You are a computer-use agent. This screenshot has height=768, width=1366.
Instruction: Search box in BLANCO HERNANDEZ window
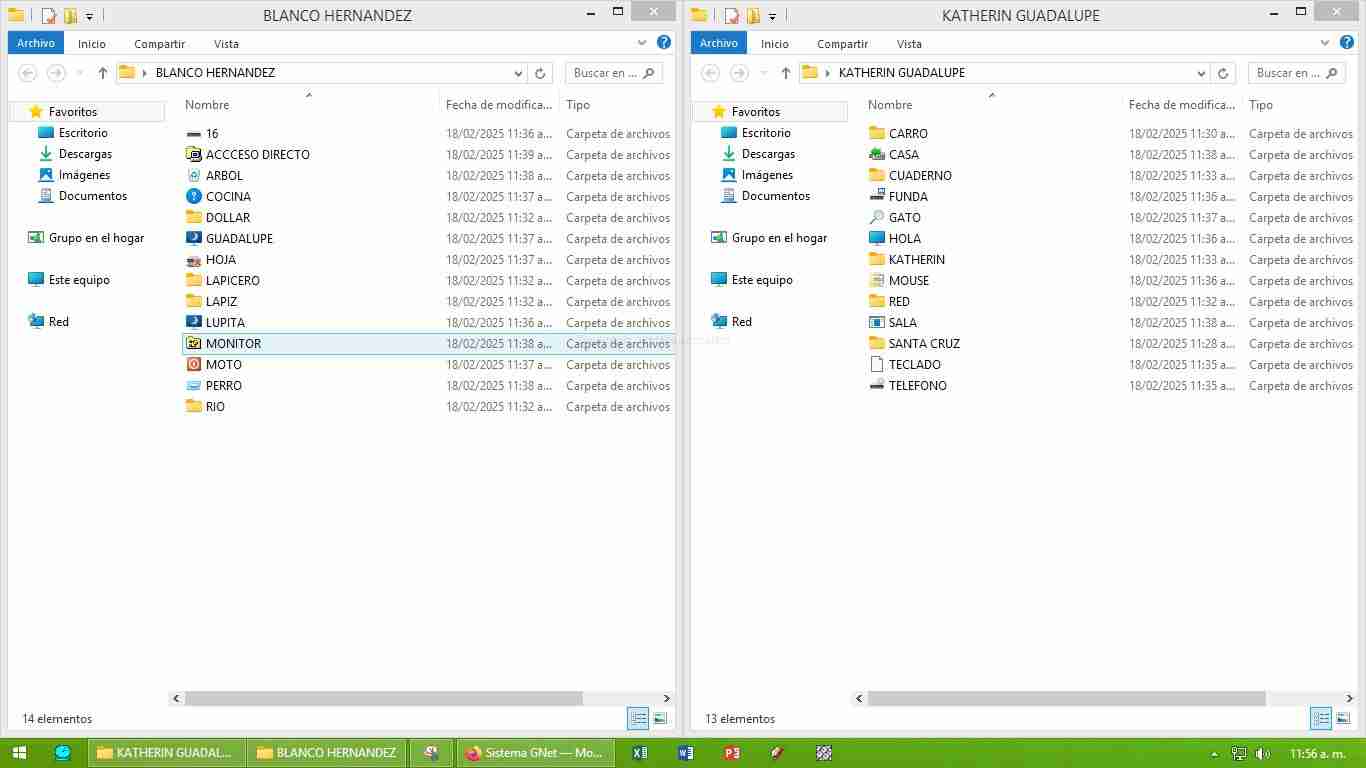click(x=614, y=73)
